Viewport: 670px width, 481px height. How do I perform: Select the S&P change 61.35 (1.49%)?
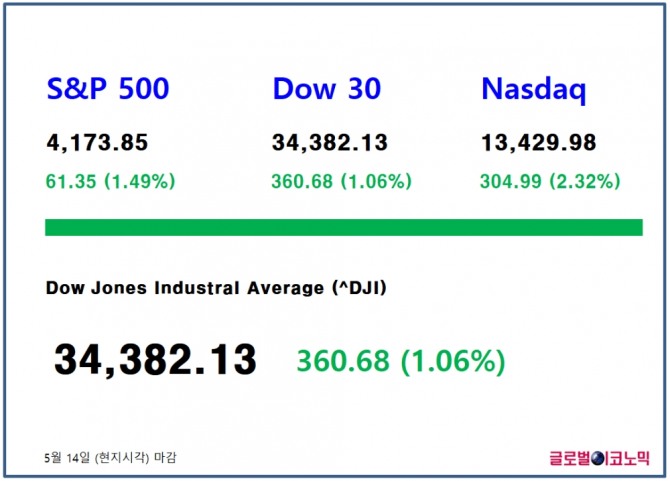(x=111, y=181)
